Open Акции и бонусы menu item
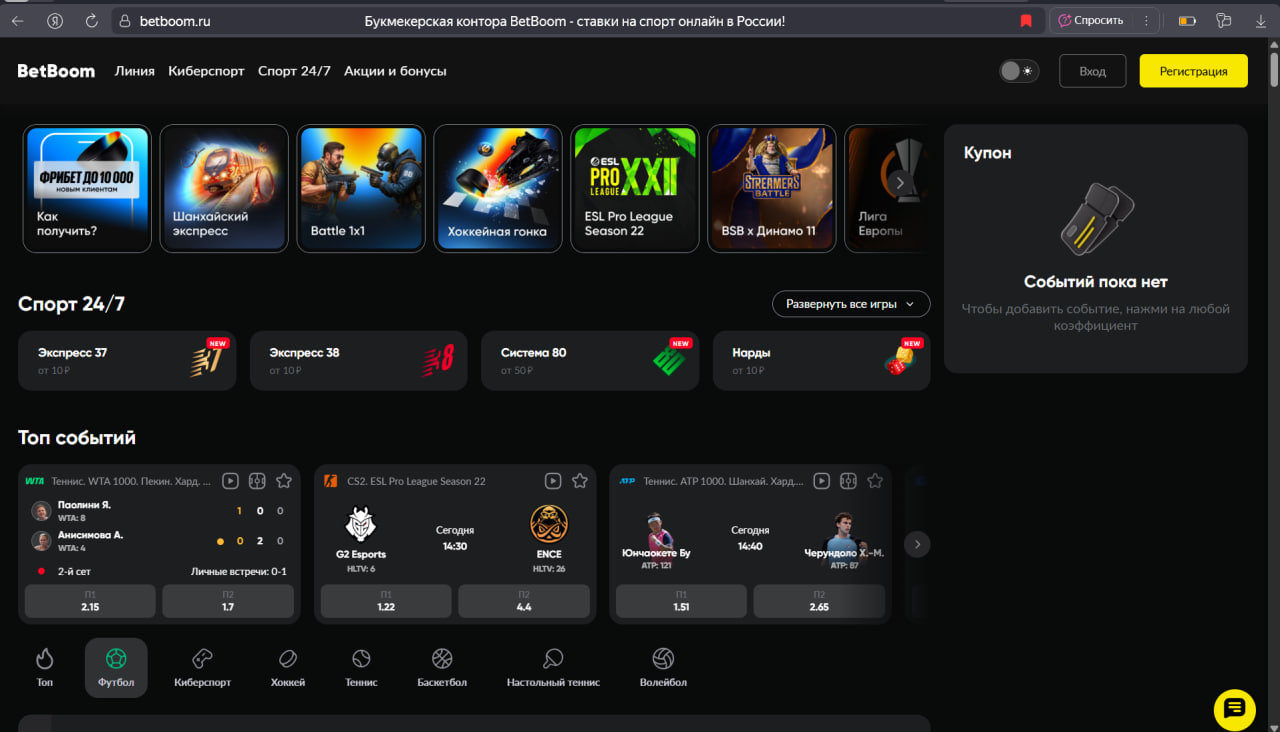This screenshot has height=732, width=1280. (x=395, y=71)
